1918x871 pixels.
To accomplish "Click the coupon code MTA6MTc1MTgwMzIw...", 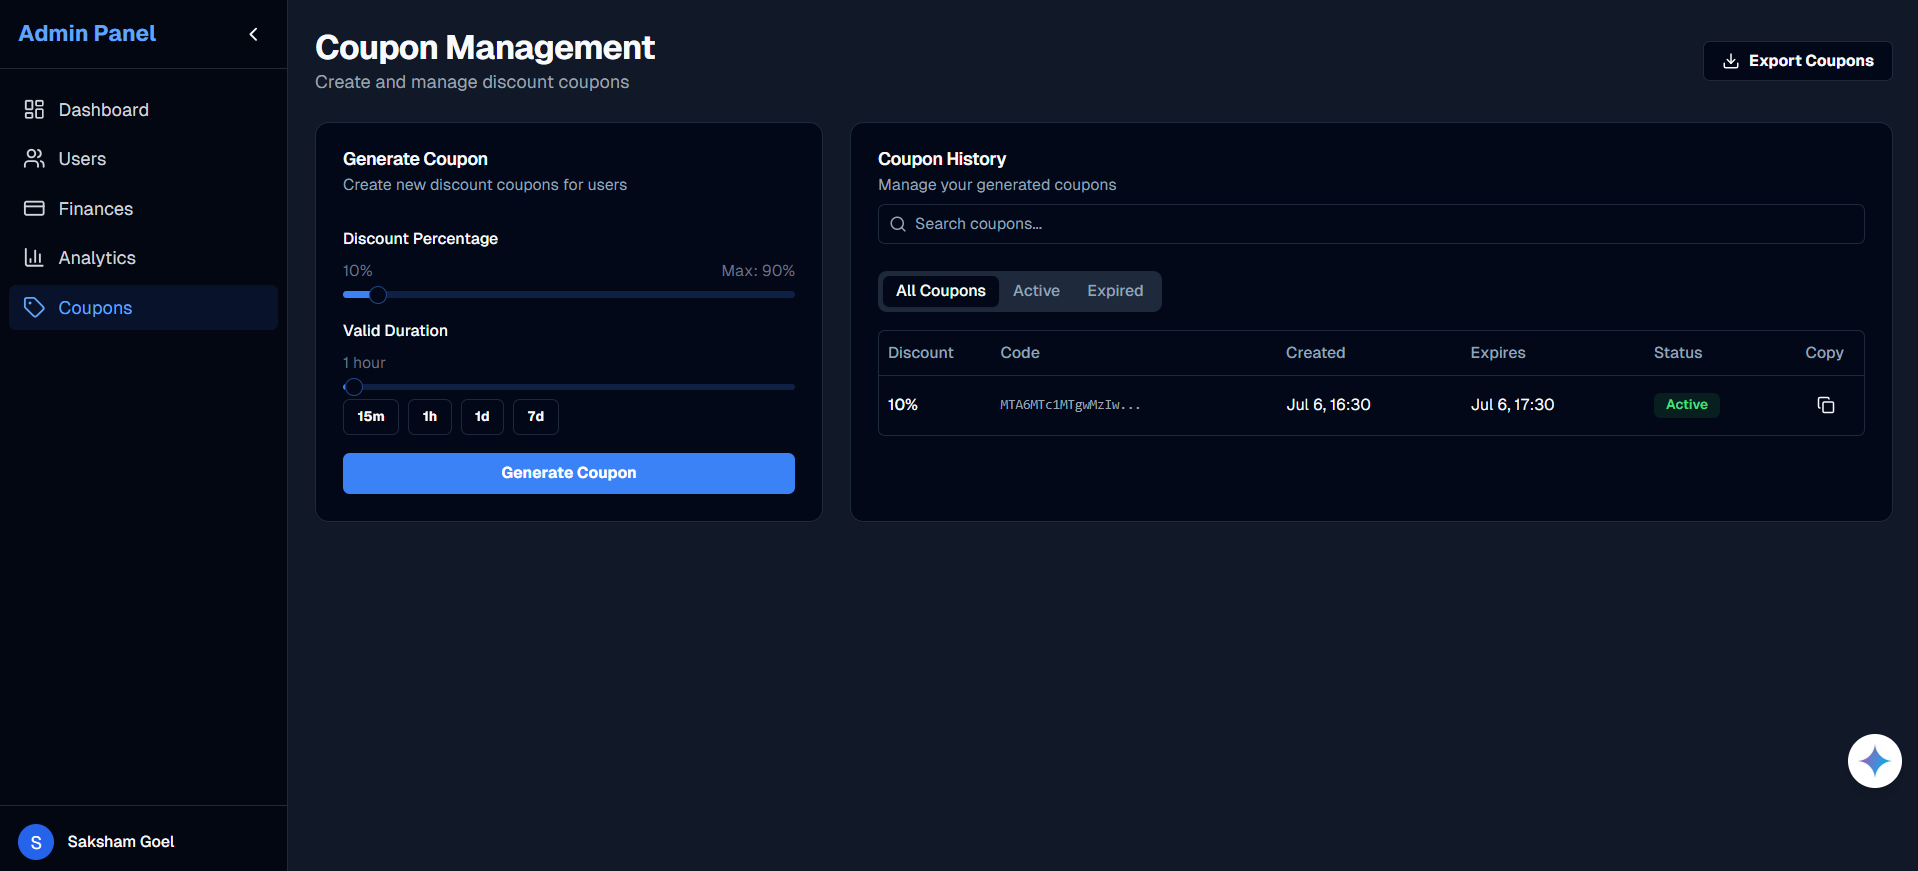I will [x=1070, y=405].
